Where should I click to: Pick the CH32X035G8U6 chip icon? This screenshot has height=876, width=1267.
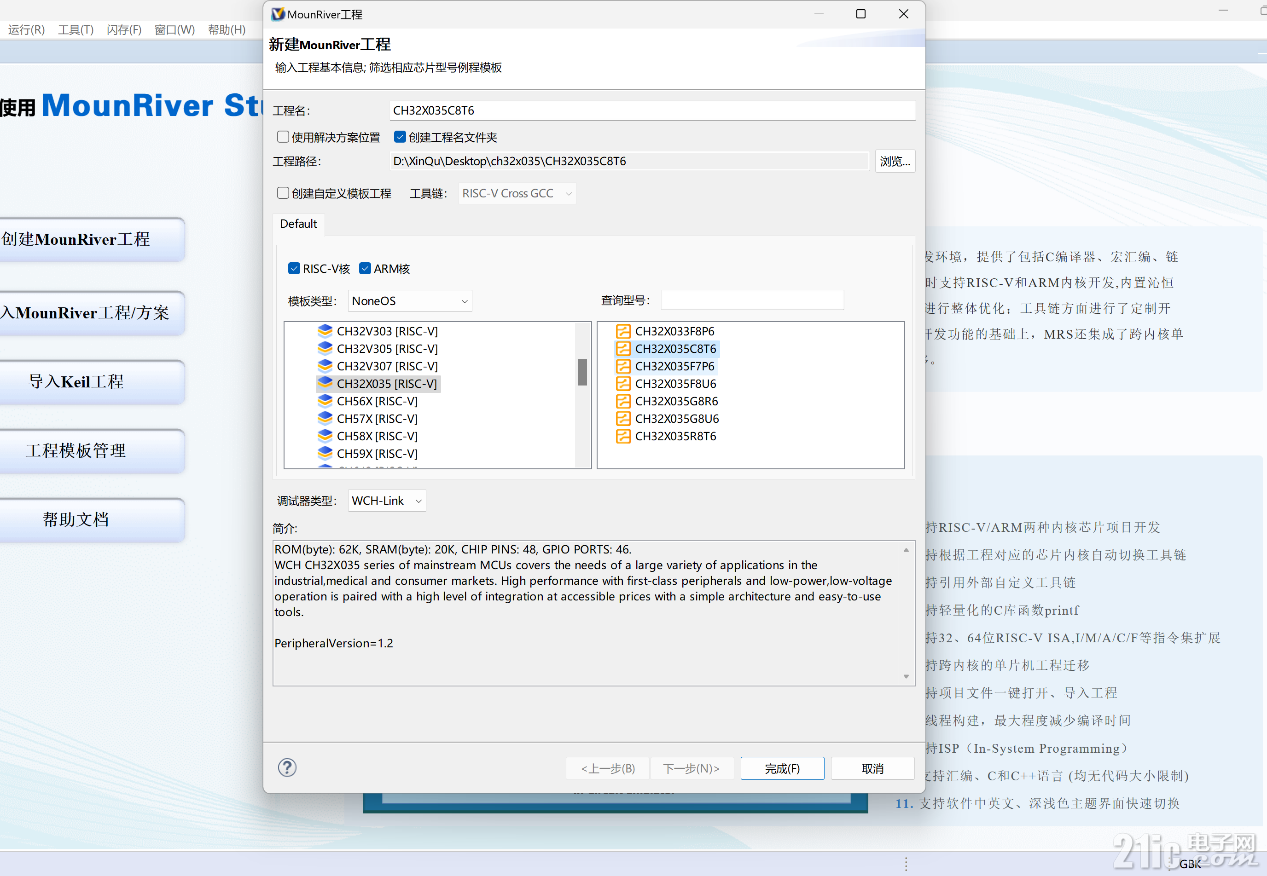click(x=623, y=419)
